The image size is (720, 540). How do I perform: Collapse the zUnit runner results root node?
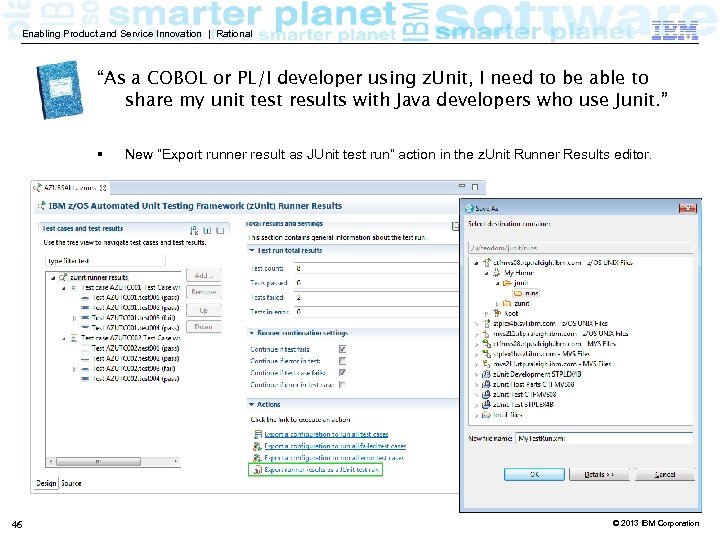(x=53, y=278)
